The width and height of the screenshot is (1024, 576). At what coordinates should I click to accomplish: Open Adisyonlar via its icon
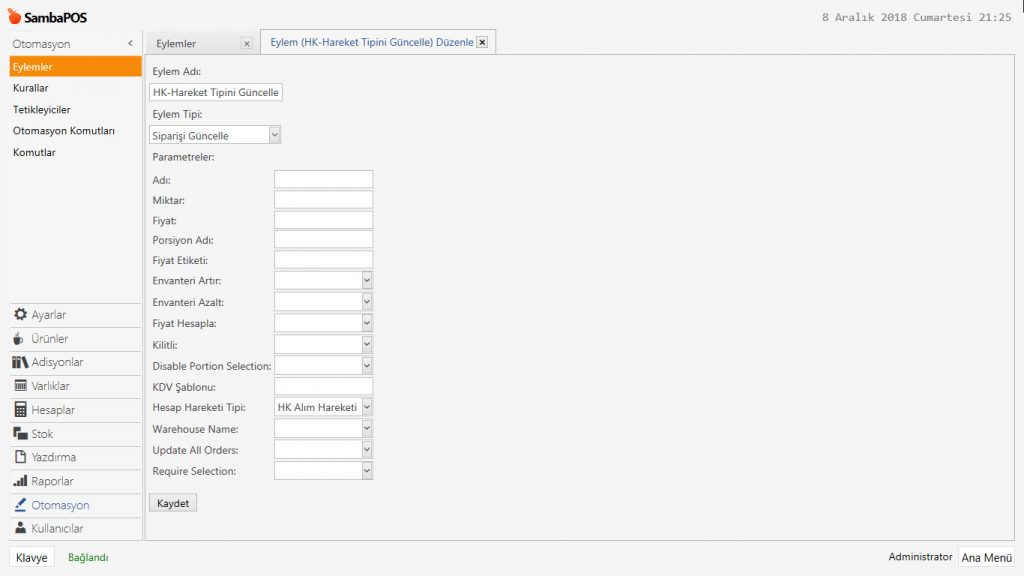pos(20,362)
